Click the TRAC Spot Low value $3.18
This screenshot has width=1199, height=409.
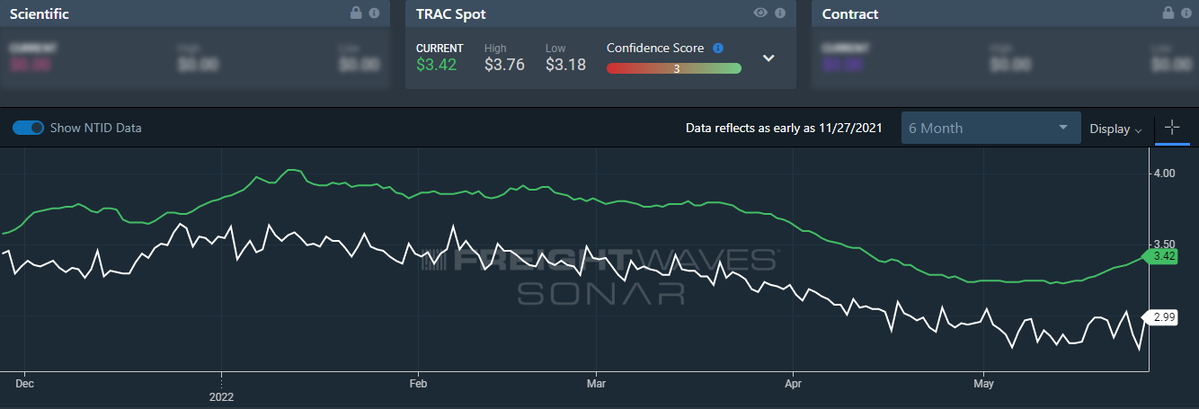[x=566, y=65]
